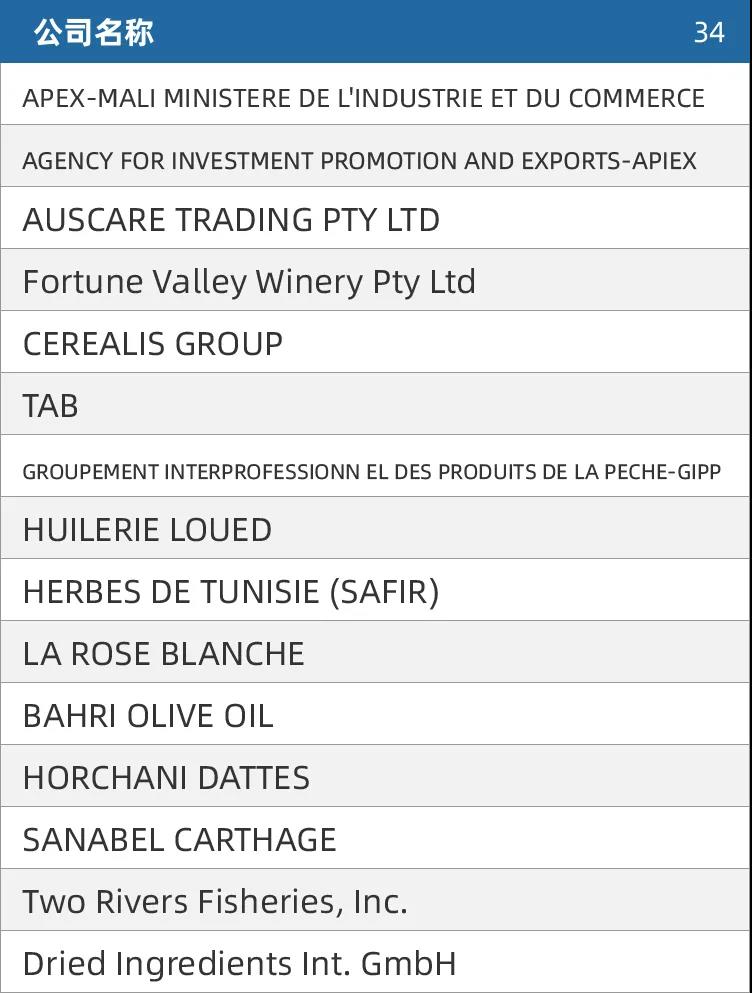752x993 pixels.
Task: Select LA ROSE BLANCHE row
Action: [376, 652]
